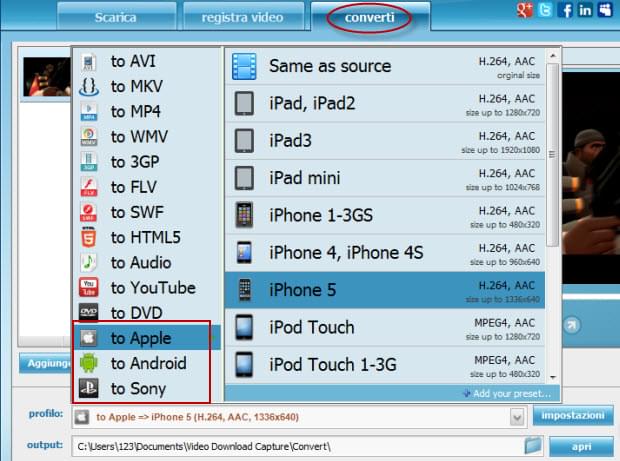Click the MySpace share icon
Screen dimensions: 620x461
click(605, 9)
